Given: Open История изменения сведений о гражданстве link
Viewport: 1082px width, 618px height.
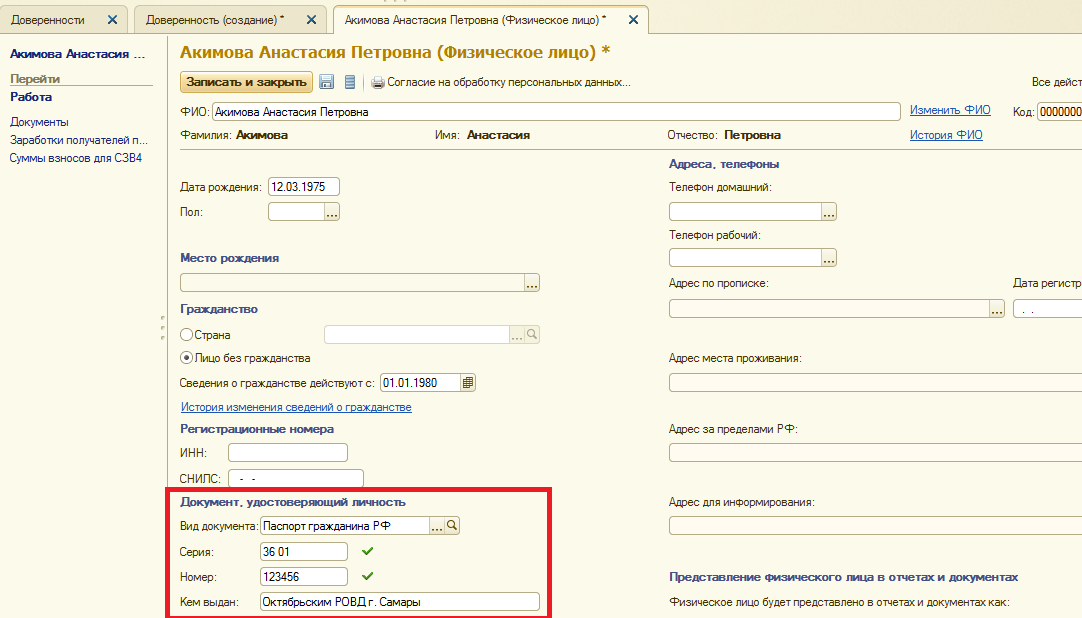Looking at the screenshot, I should 296,407.
